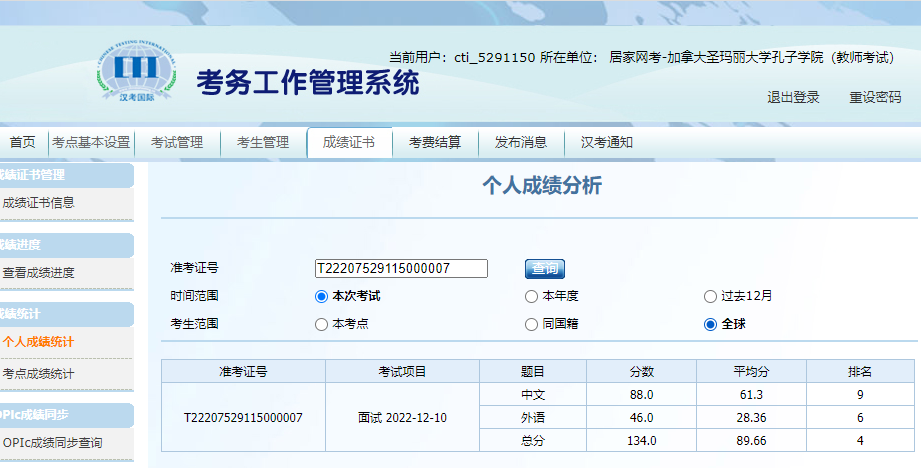Click the 准考证号 input field
922x468 pixels.
(401, 268)
